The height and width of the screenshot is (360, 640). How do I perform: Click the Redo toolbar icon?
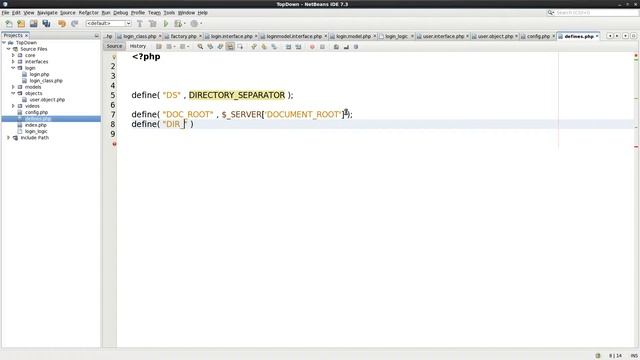pyautogui.click(x=74, y=24)
